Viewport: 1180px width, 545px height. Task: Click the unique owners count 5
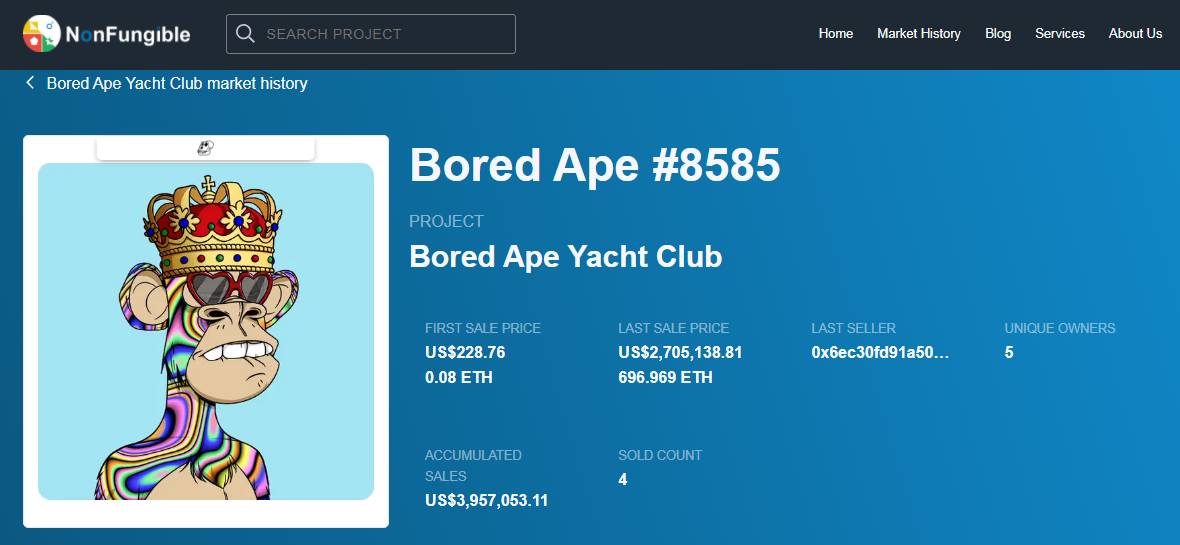click(x=1009, y=352)
